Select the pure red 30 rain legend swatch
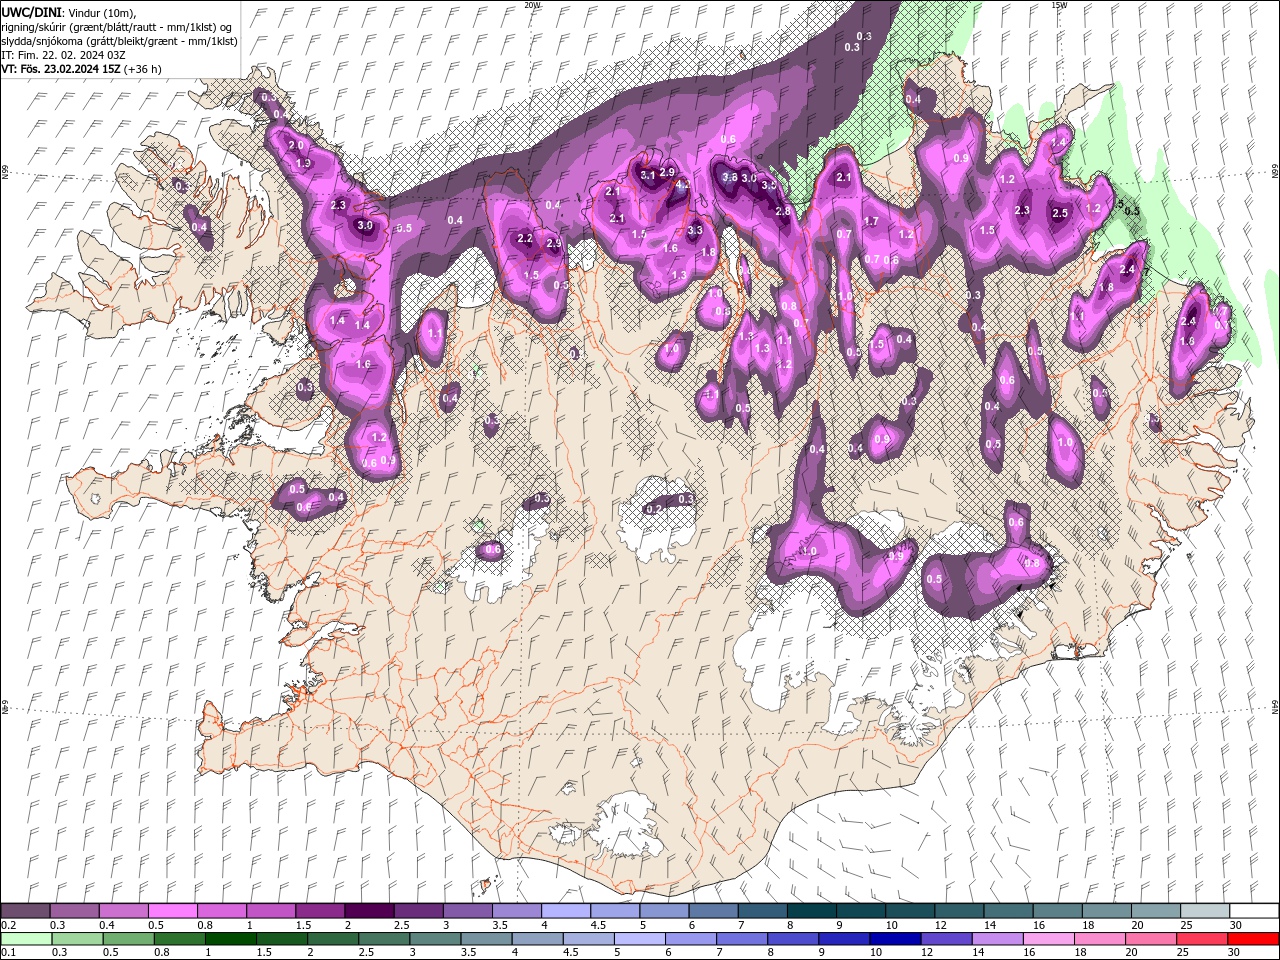 (1253, 939)
